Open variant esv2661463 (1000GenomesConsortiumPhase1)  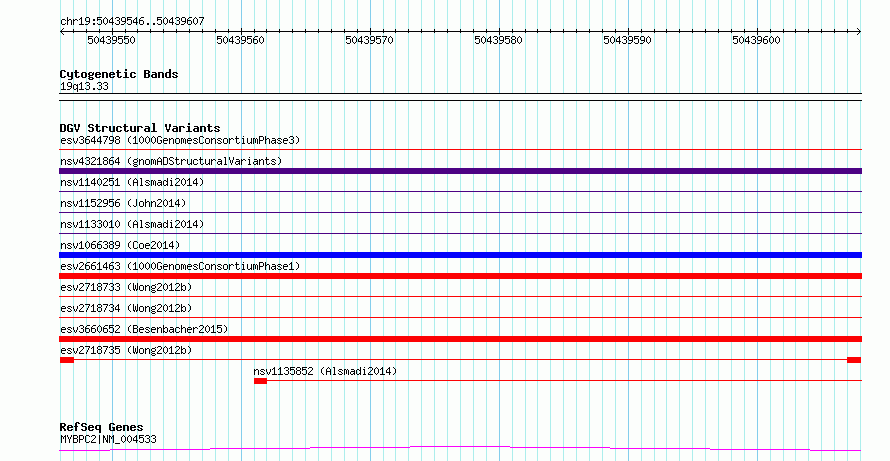[x=180, y=266]
